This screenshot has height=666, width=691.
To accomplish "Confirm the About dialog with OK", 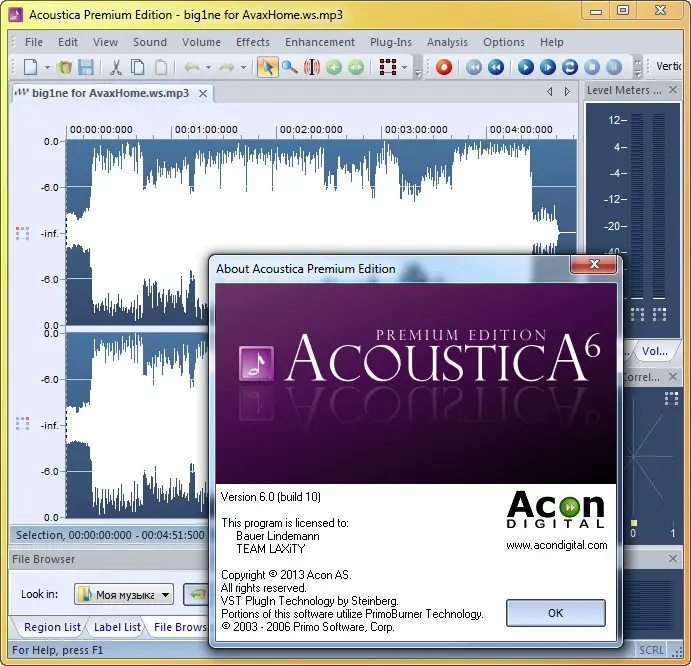I will pos(555,613).
